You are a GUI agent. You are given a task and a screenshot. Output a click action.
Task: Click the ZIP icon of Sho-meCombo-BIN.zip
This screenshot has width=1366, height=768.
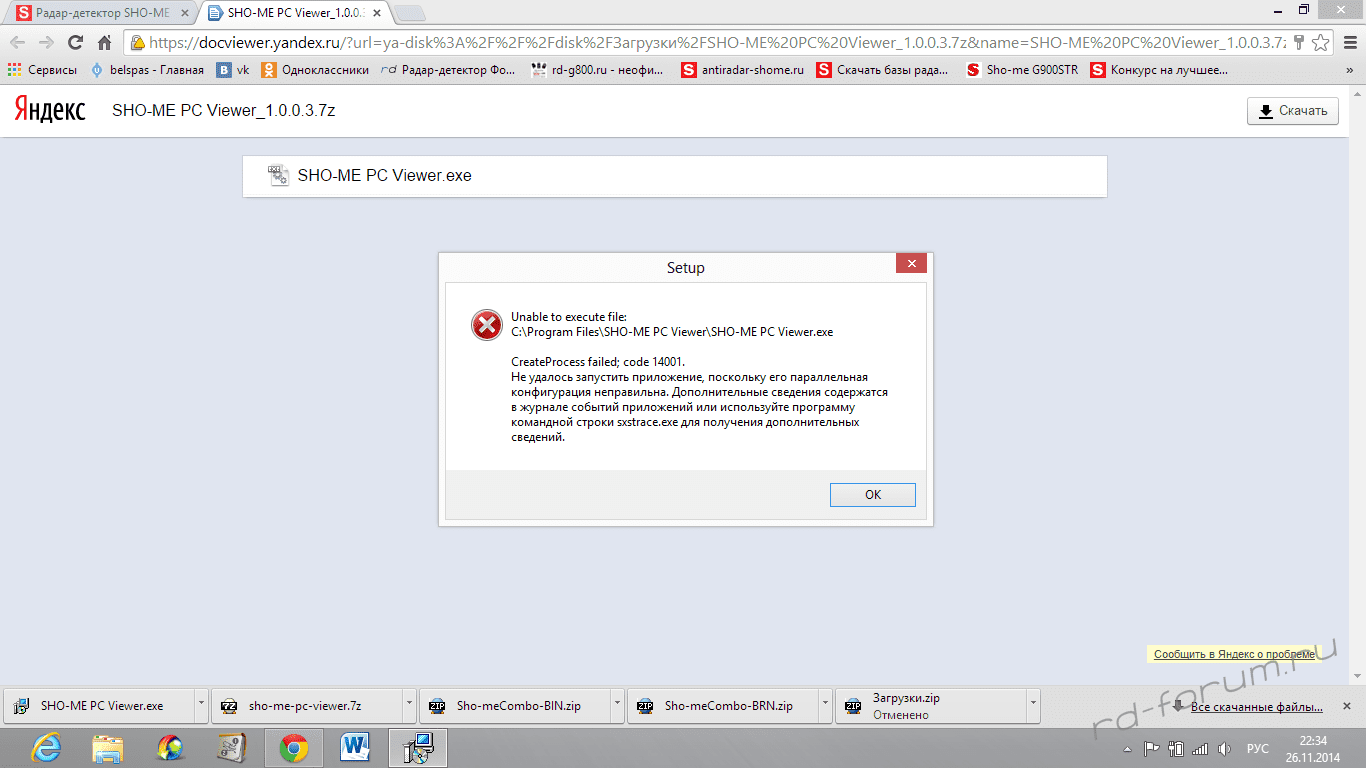tap(437, 706)
